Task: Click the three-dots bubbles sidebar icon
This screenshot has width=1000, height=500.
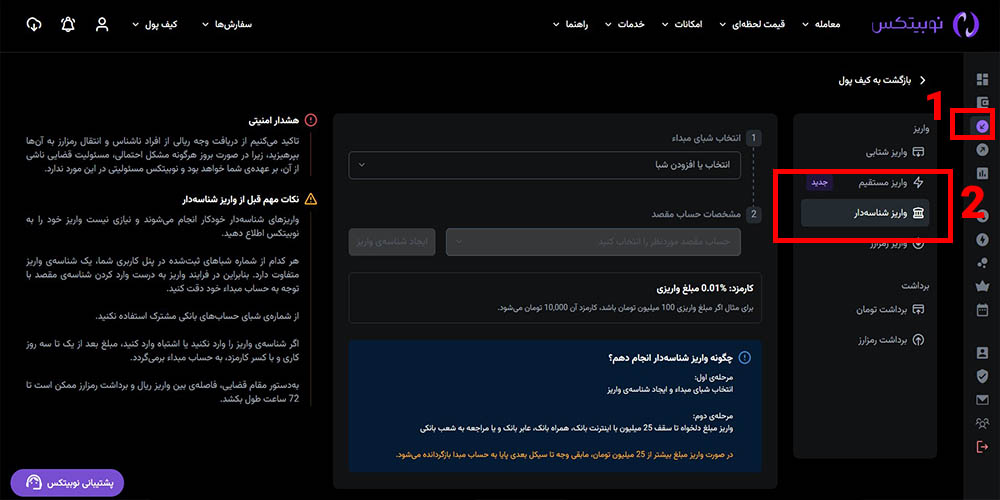Action: click(x=982, y=263)
